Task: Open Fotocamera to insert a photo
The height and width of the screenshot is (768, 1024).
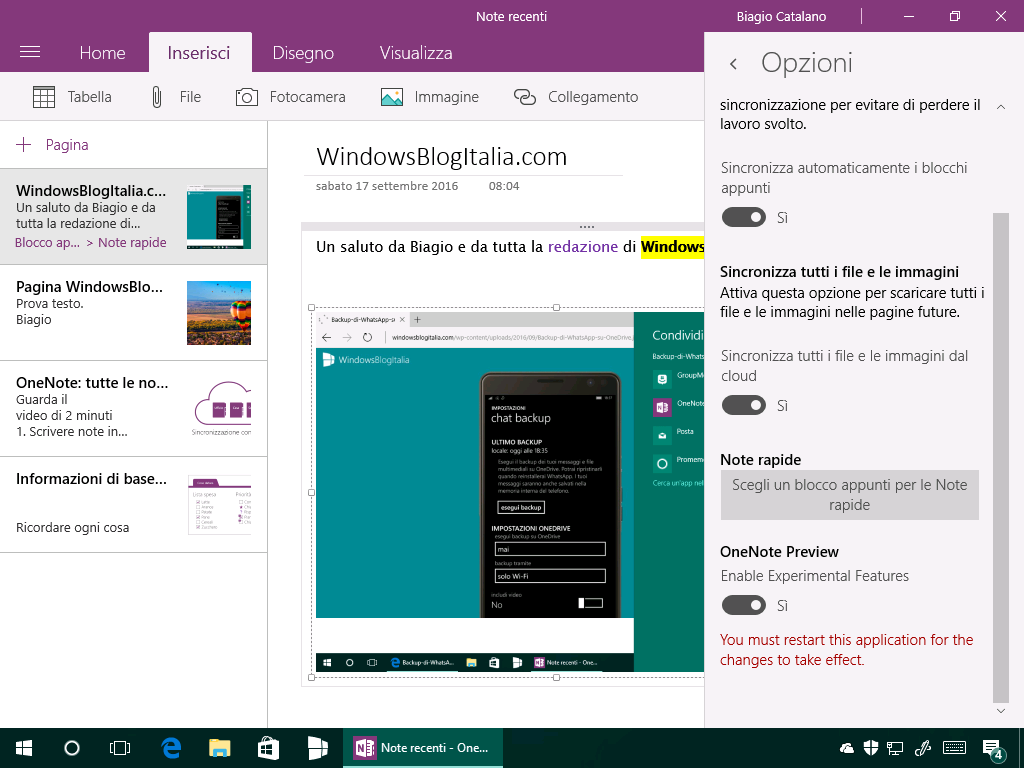Action: click(291, 97)
